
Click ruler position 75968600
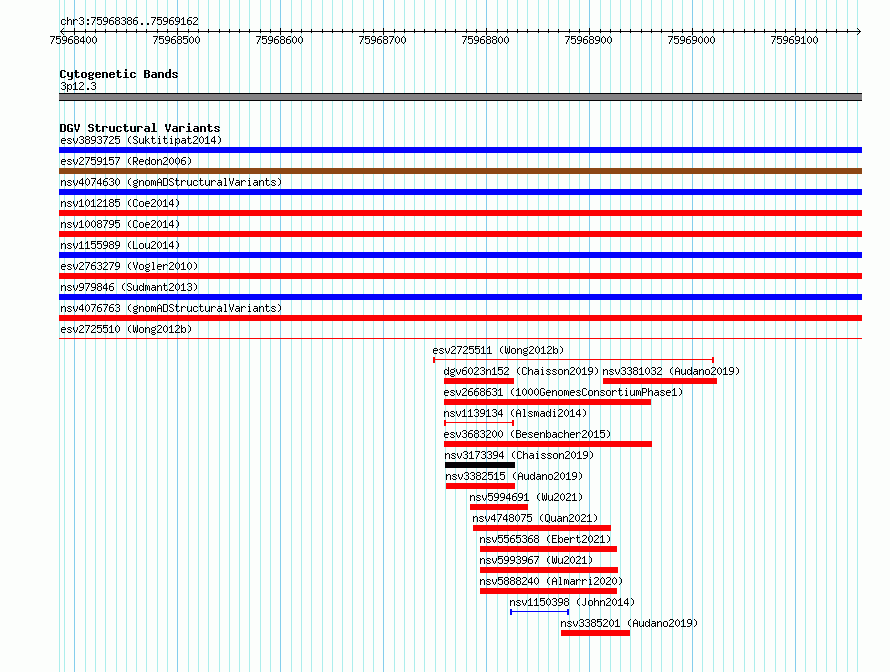[x=279, y=40]
